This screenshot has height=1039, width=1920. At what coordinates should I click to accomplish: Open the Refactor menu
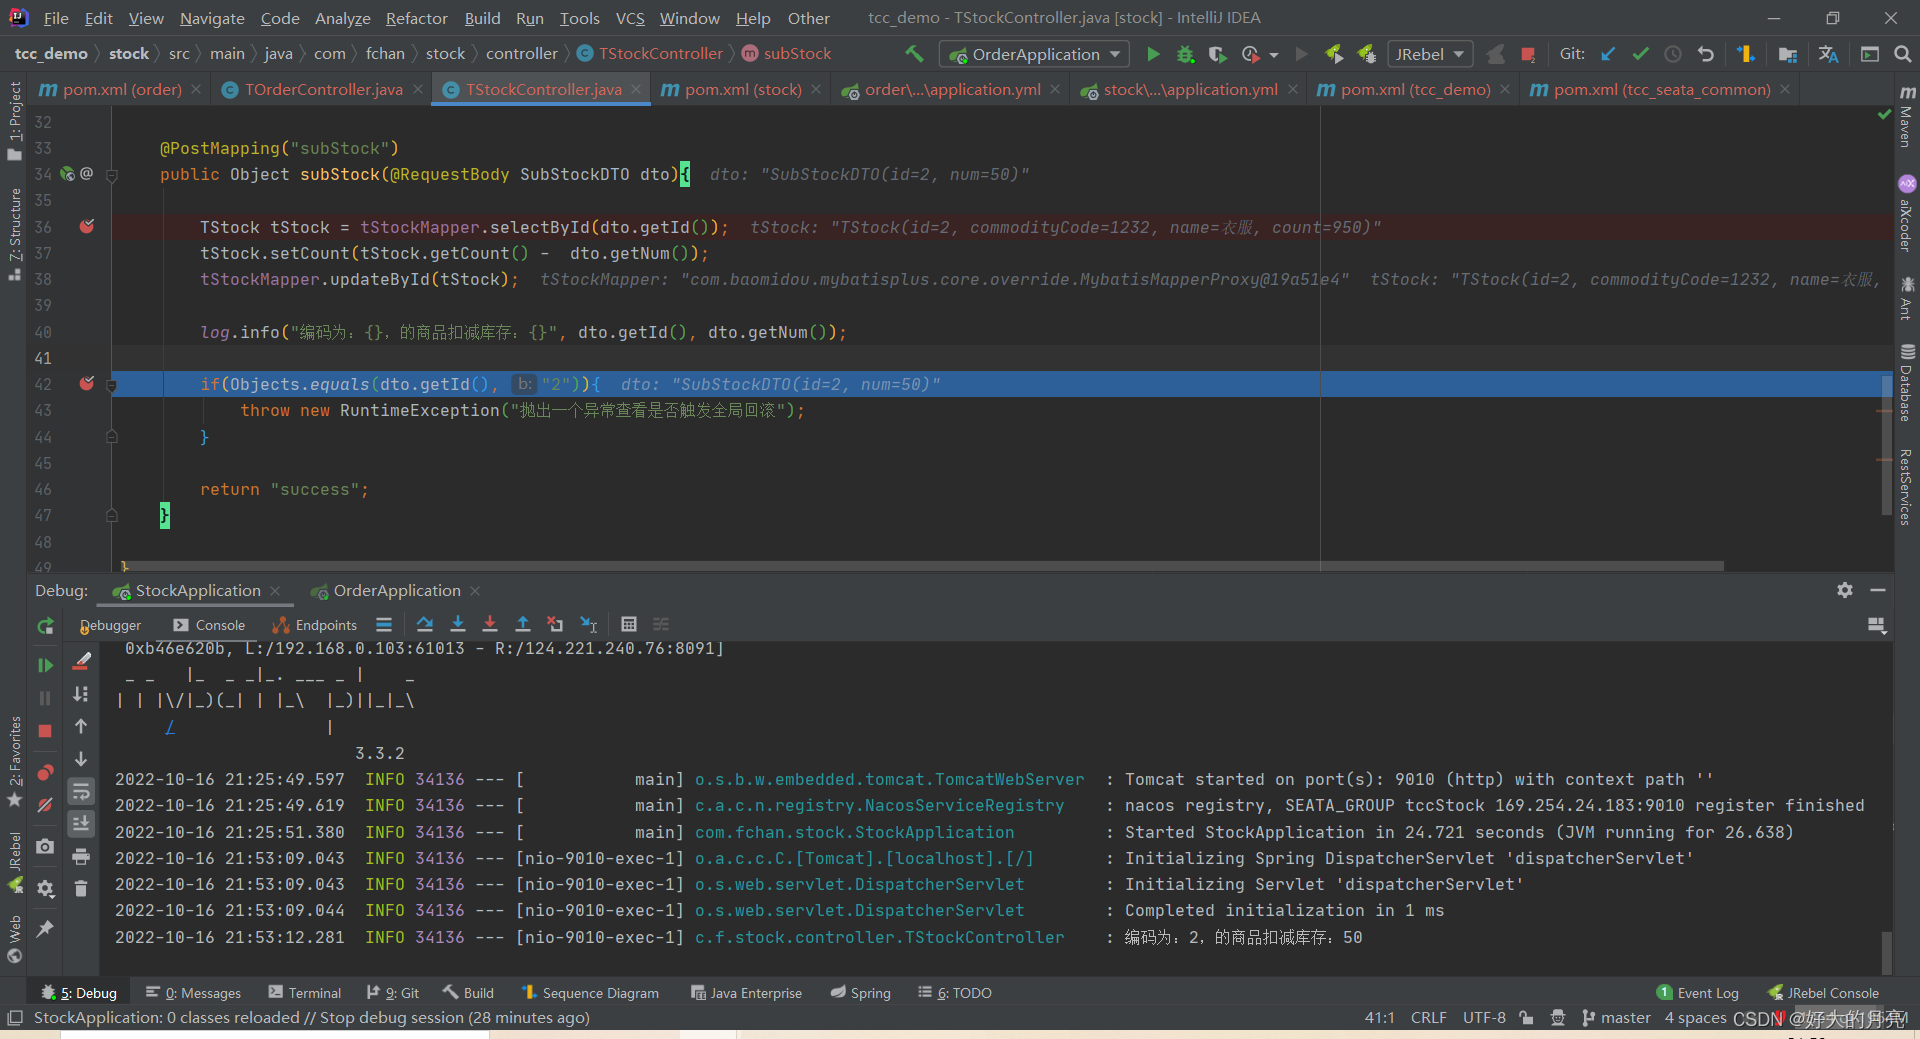tap(416, 18)
